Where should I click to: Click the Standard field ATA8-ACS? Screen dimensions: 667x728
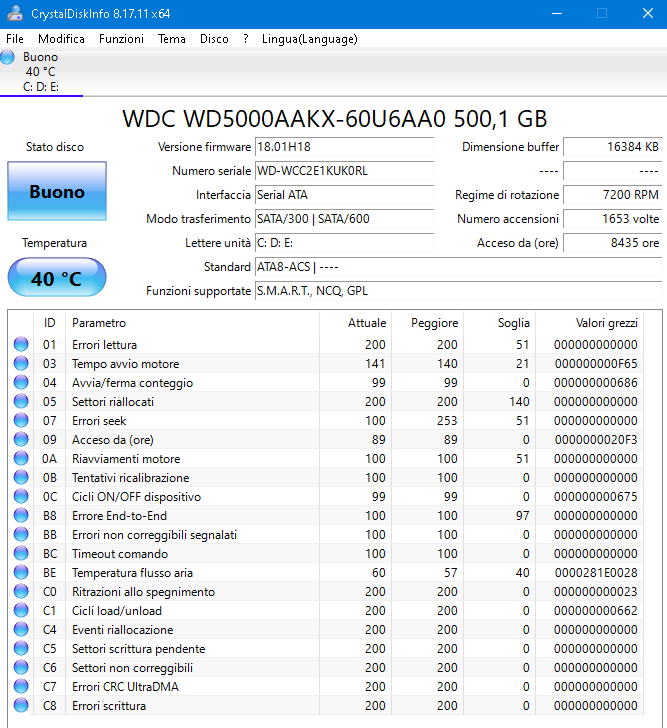459,267
